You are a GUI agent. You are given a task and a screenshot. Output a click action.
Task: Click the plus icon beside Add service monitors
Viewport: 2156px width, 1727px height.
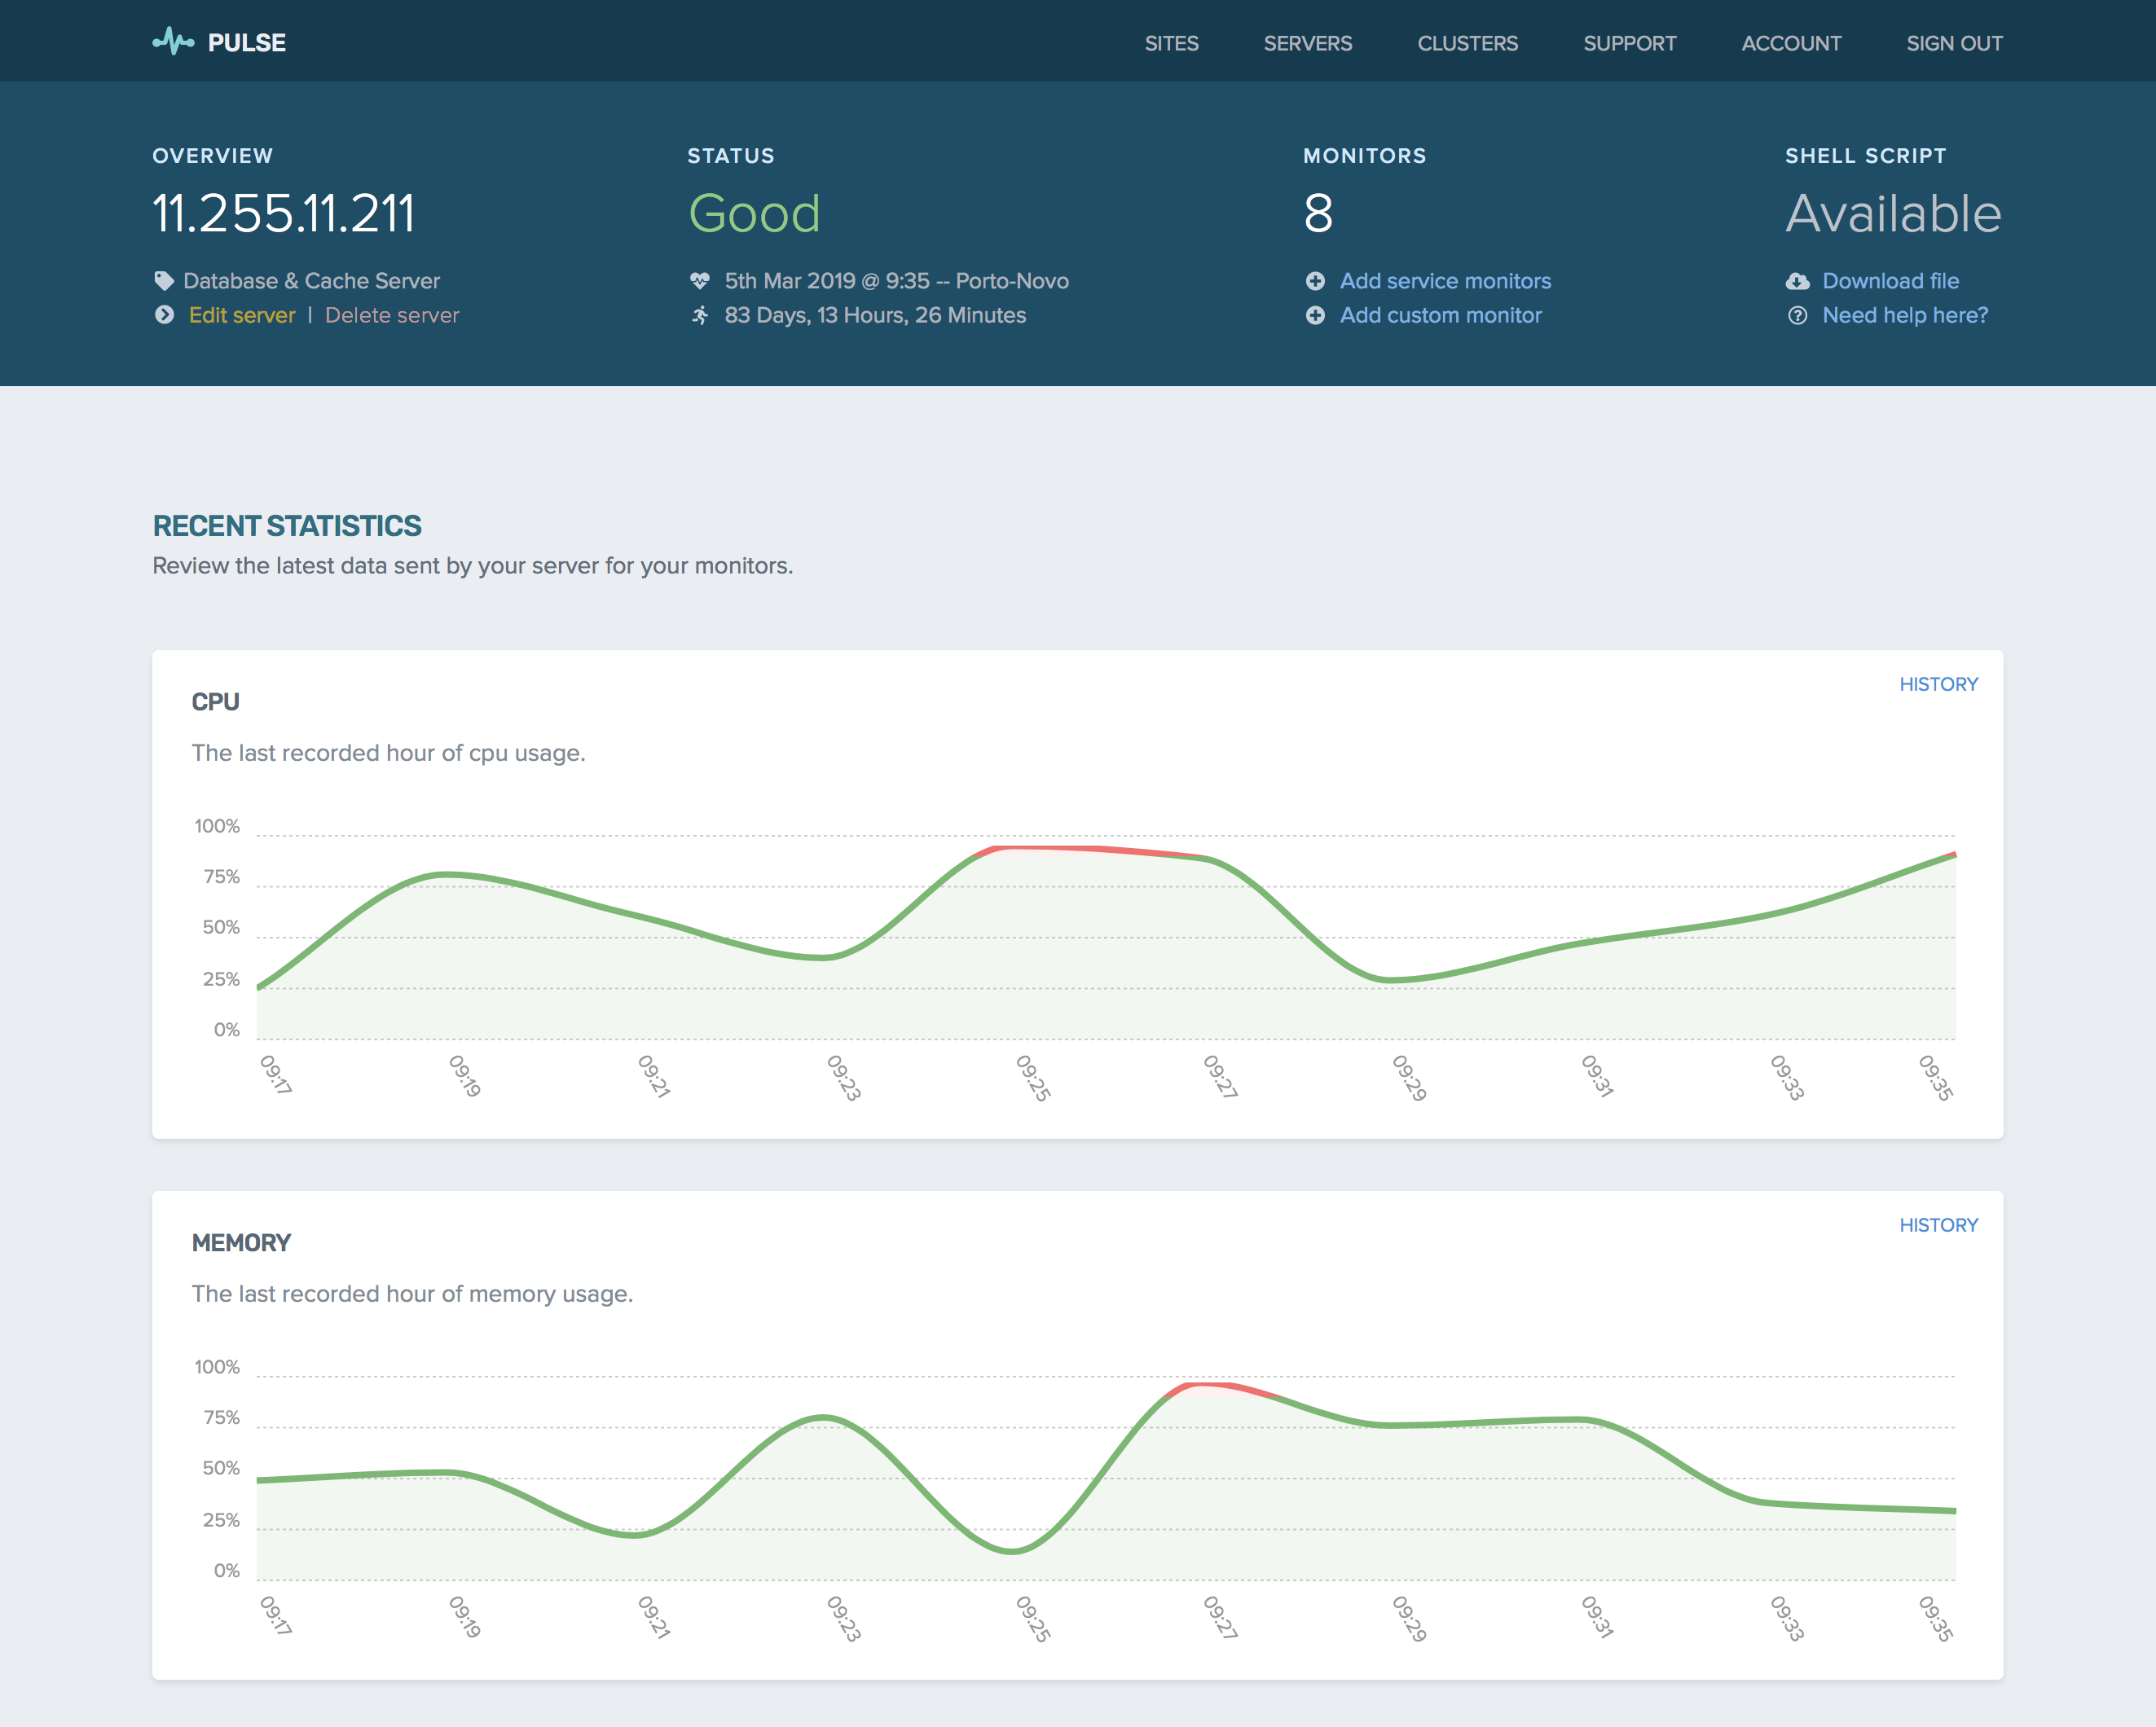[x=1315, y=281]
